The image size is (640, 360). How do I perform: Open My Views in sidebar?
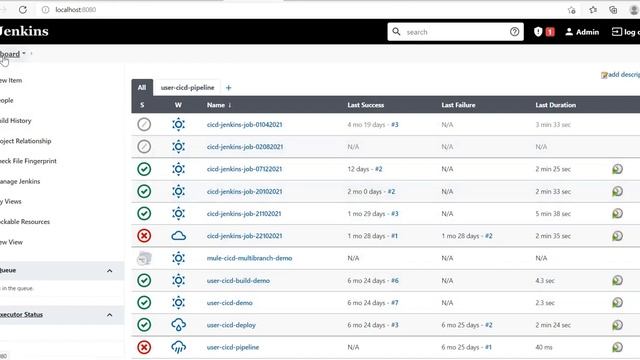click(x=11, y=201)
